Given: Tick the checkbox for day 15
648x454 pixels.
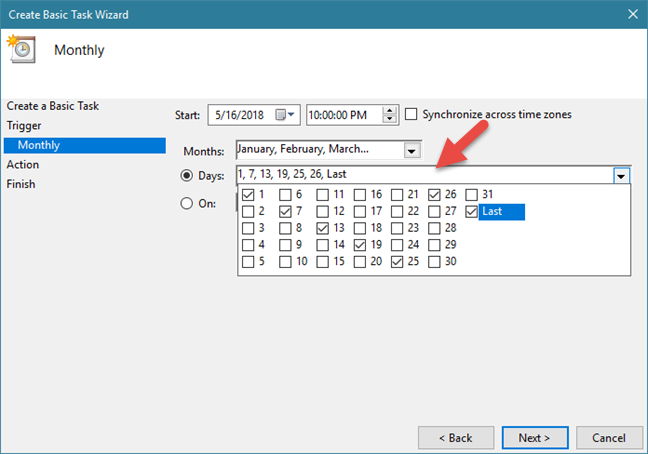Looking at the screenshot, I should [x=323, y=262].
